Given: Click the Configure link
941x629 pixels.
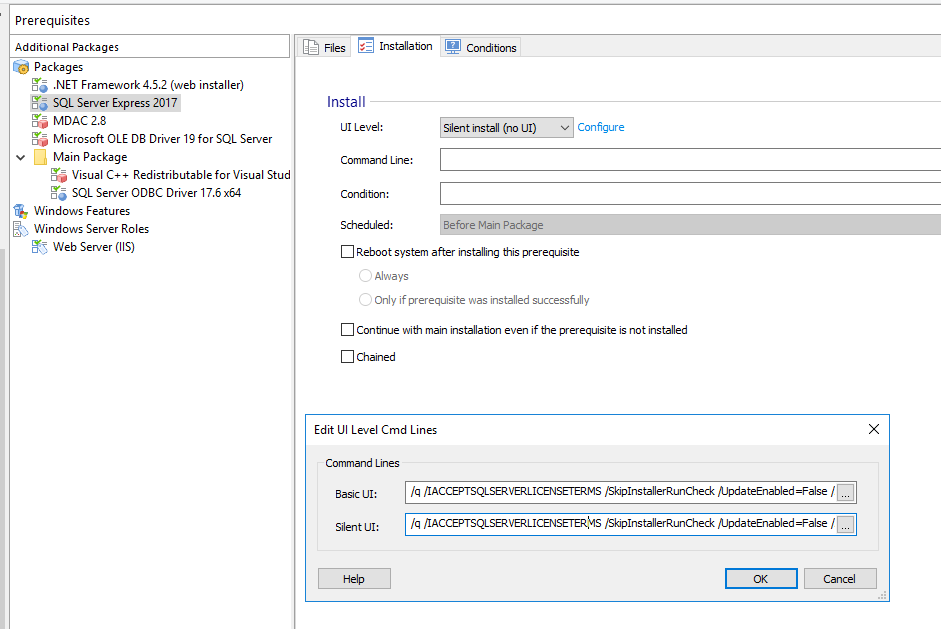Looking at the screenshot, I should pyautogui.click(x=601, y=127).
